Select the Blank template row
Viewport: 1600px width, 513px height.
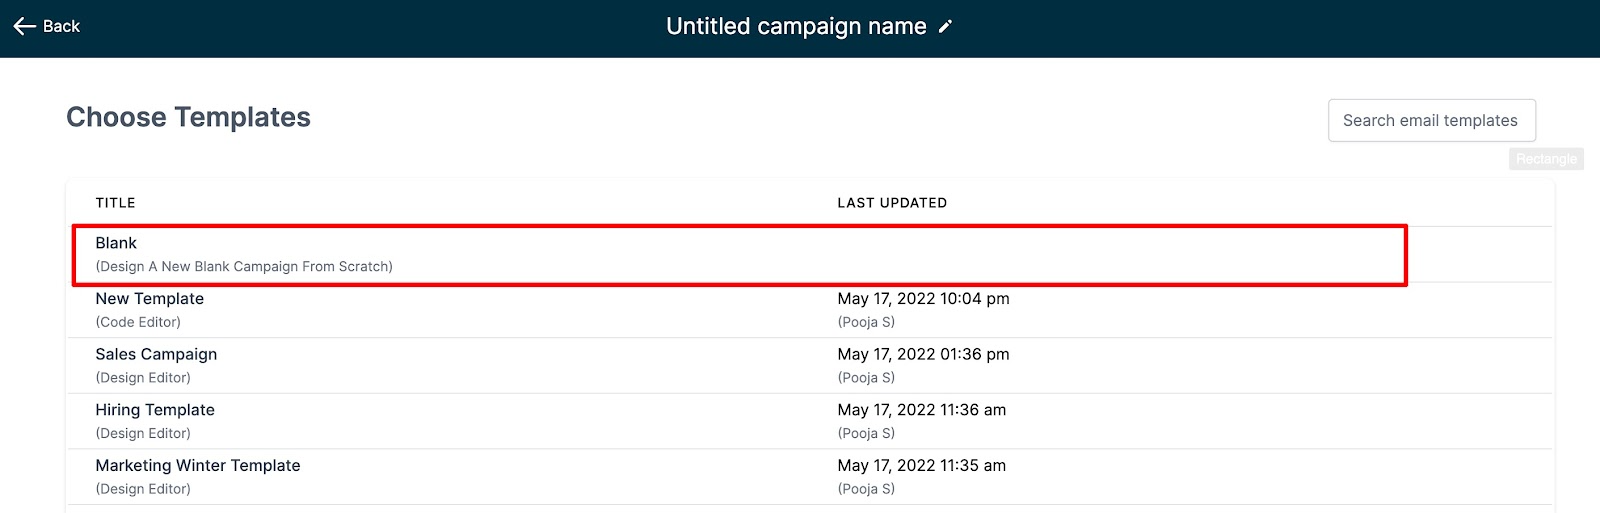tap(116, 243)
